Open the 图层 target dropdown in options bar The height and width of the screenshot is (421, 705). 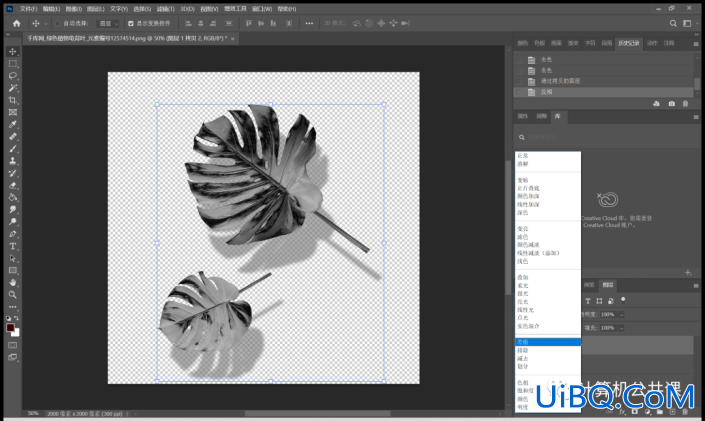point(109,23)
